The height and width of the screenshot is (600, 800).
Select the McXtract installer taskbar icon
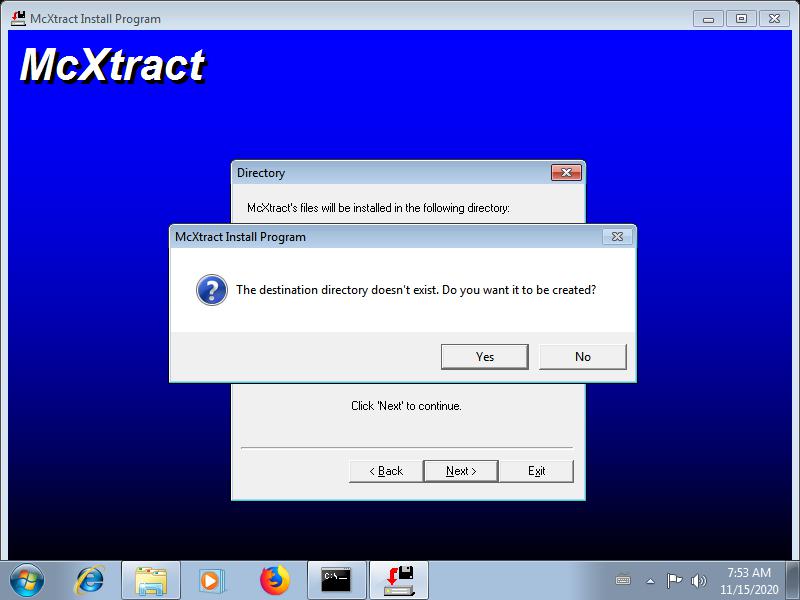point(399,581)
